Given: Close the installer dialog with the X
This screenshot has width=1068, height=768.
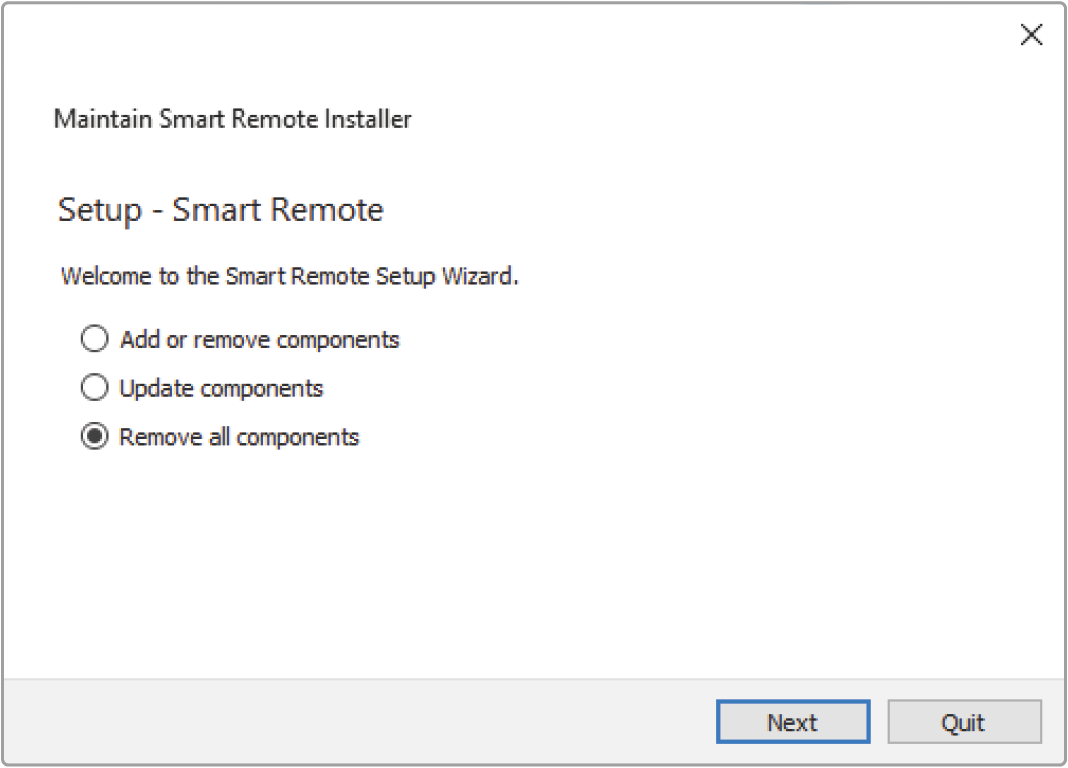Looking at the screenshot, I should coord(1031,36).
